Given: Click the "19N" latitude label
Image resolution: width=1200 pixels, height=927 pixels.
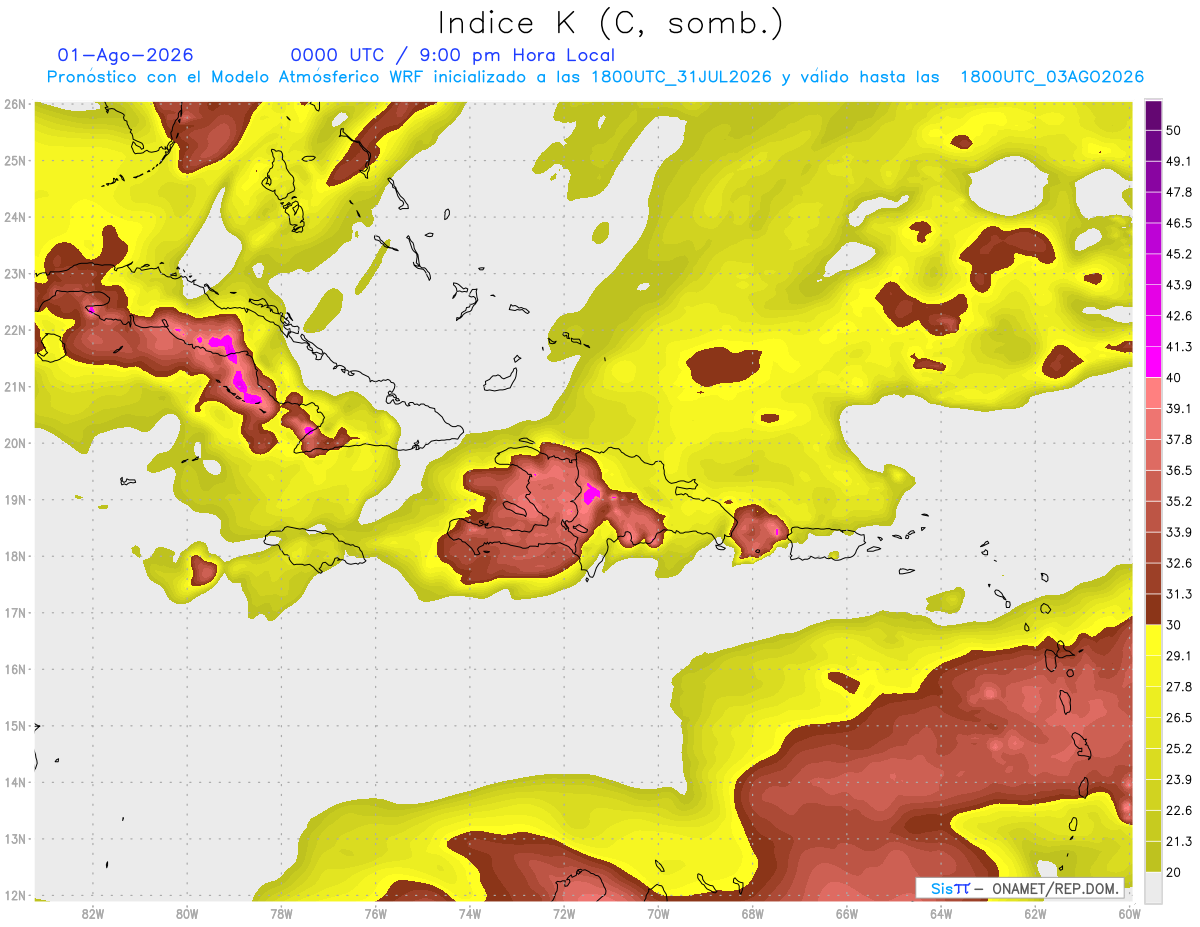Looking at the screenshot, I should tap(14, 499).
